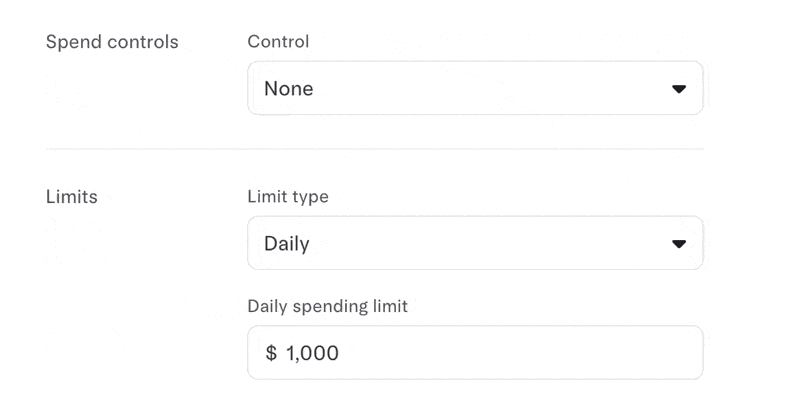Click the caret arrow in Control dropdown

tap(679, 89)
